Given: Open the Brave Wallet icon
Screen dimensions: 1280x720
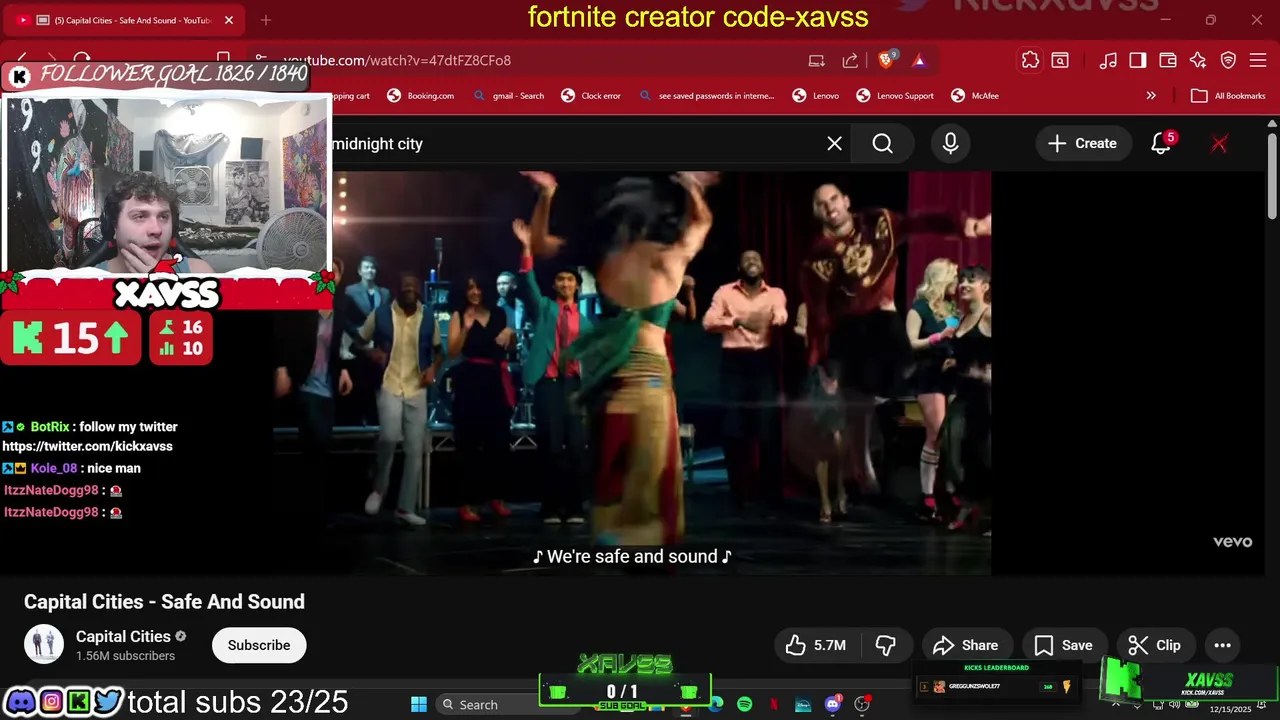Looking at the screenshot, I should pyautogui.click(x=1168, y=60).
